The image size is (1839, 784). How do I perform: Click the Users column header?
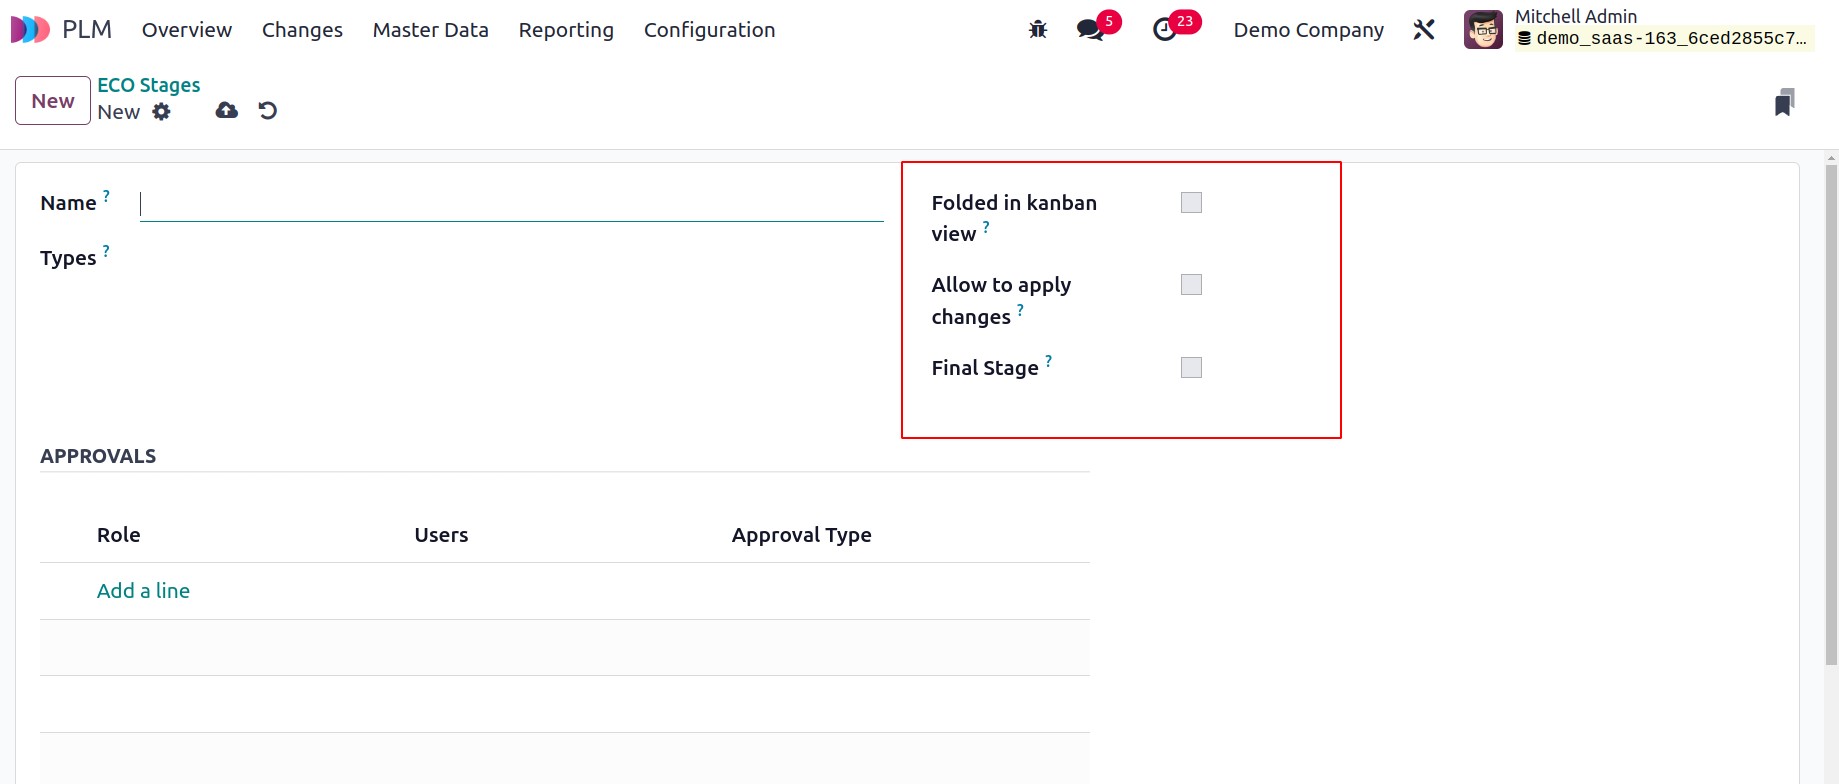pyautogui.click(x=441, y=535)
